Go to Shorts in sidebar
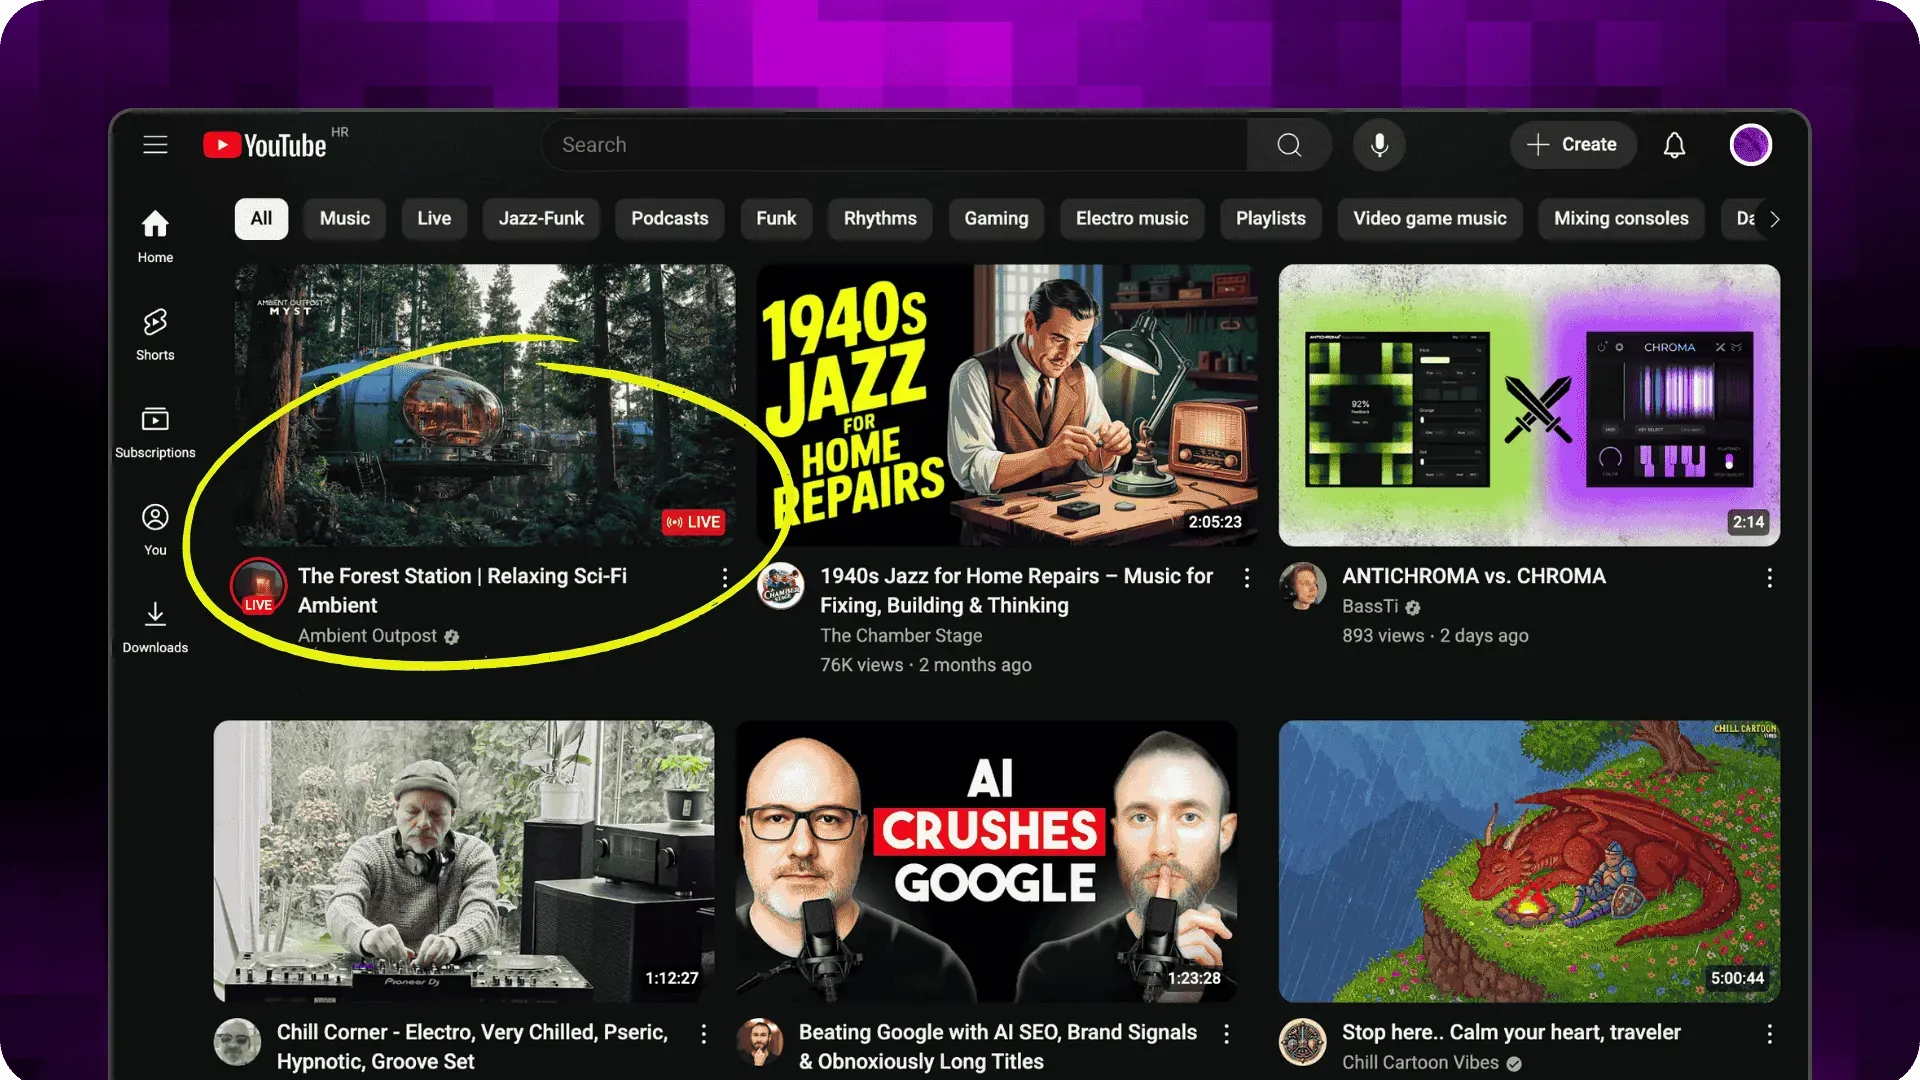This screenshot has height=1080, width=1920. (155, 335)
